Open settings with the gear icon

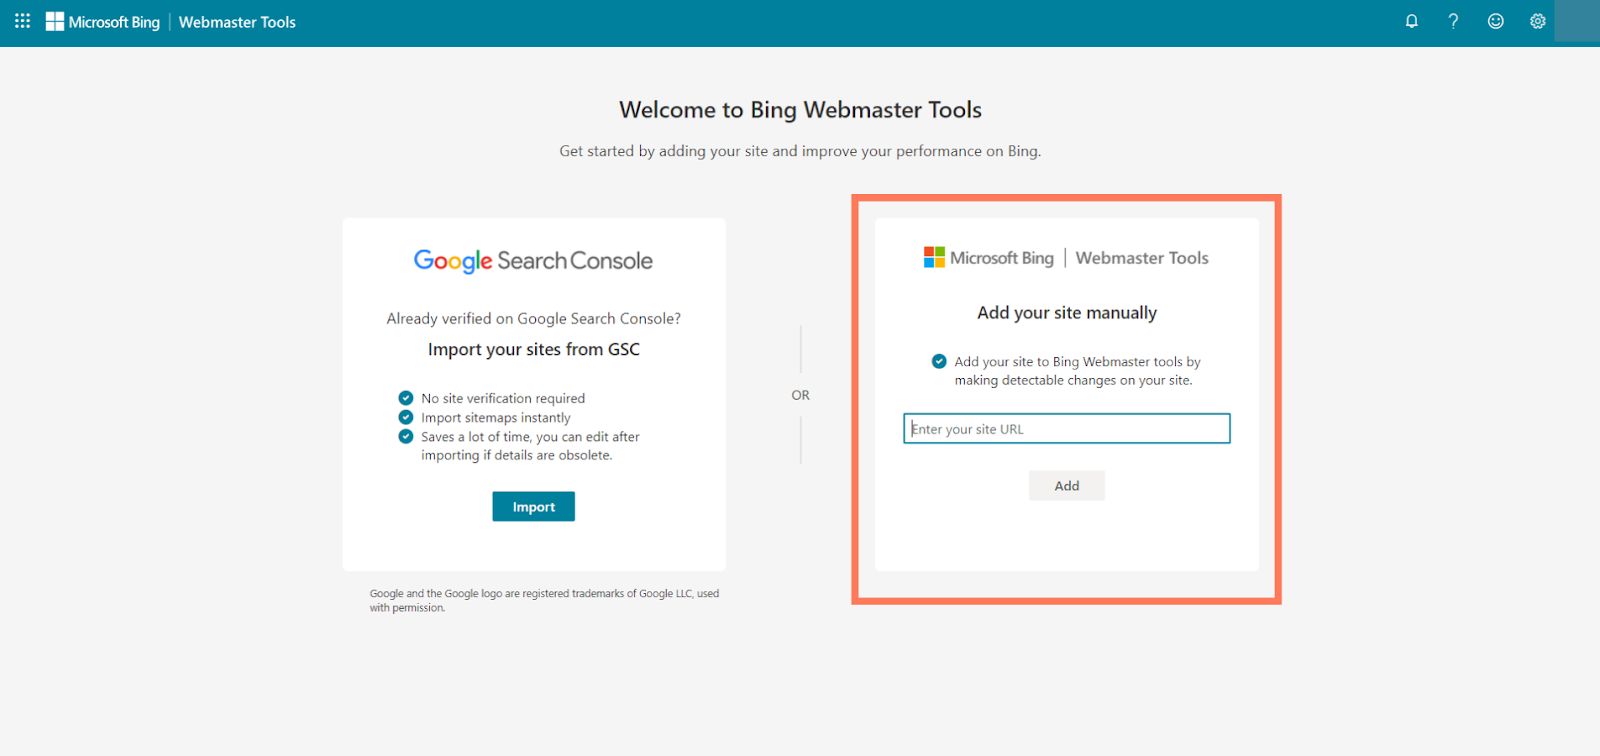click(x=1537, y=21)
